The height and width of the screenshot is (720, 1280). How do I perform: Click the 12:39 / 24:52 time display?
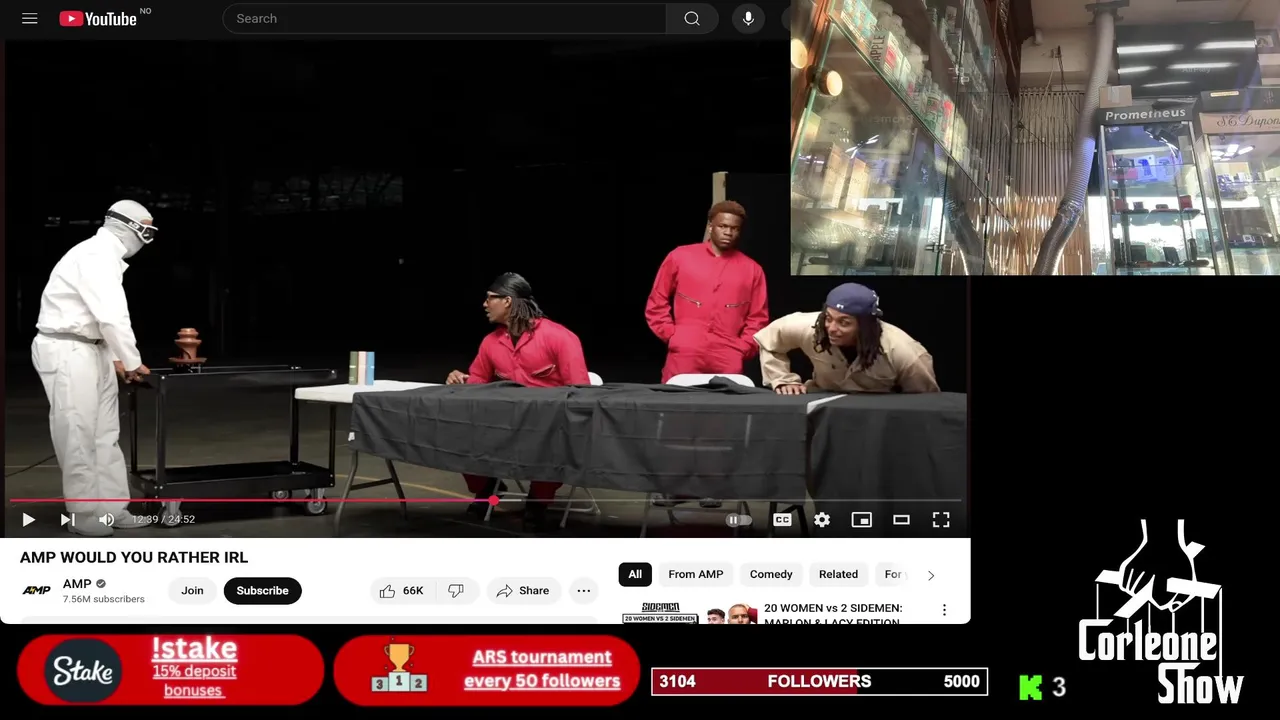click(x=163, y=520)
